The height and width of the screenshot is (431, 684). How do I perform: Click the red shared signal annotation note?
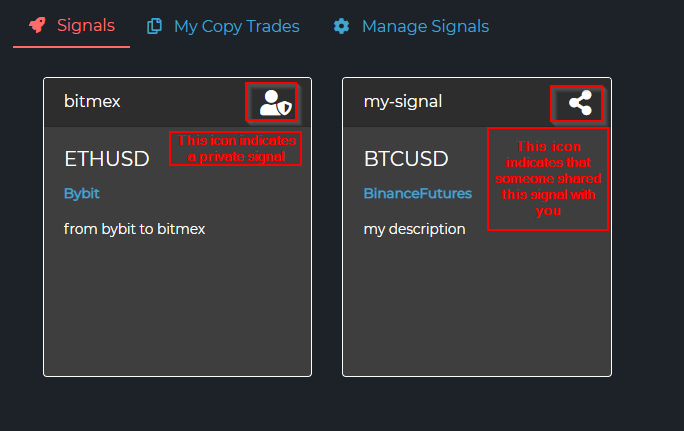coord(547,179)
